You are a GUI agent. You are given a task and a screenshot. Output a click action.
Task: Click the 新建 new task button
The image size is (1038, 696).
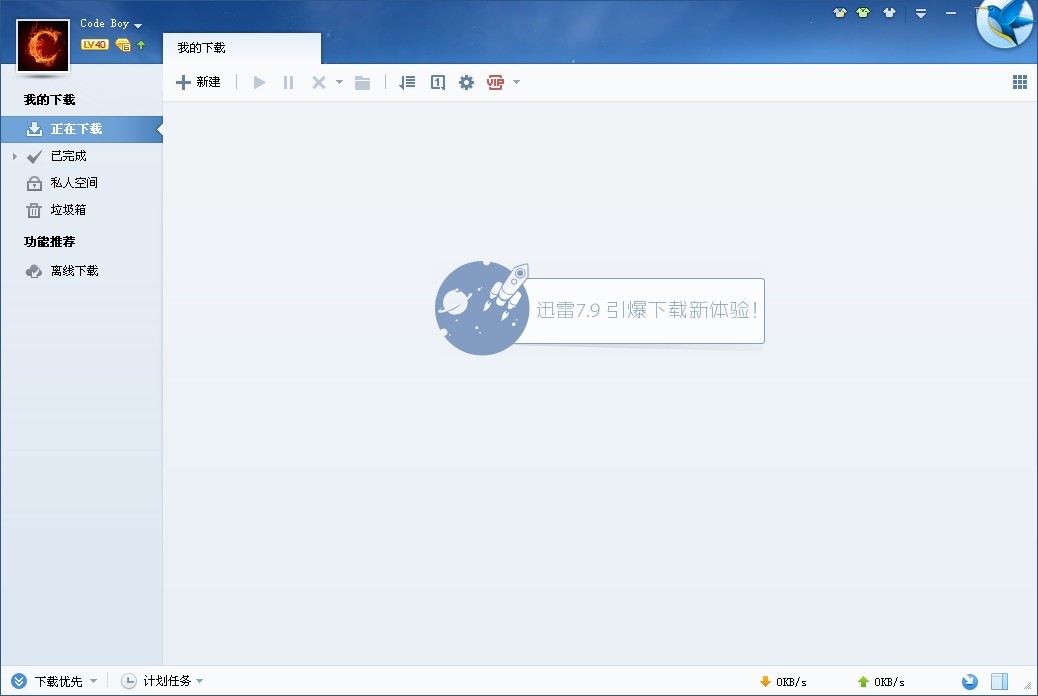coord(198,82)
